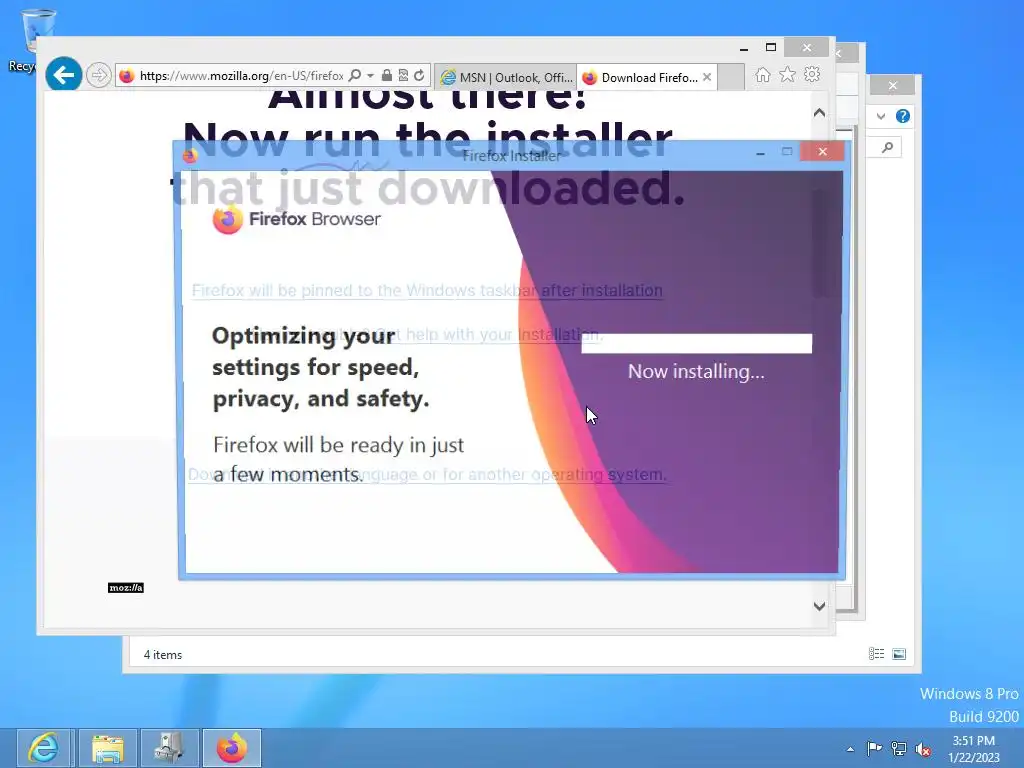Image resolution: width=1024 pixels, height=768 pixels.
Task: Click the Internet Explorer back arrow
Action: click(63, 75)
